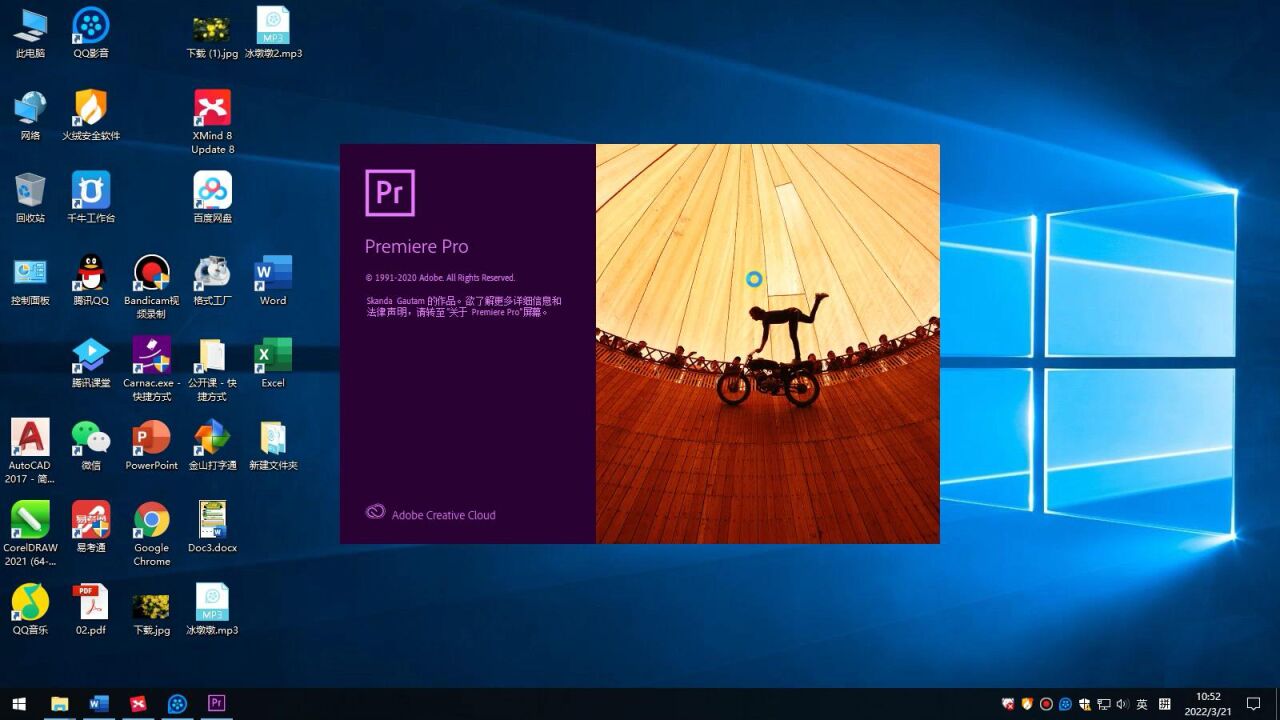The image size is (1280, 720).
Task: Open the QQ音乐 desktop shortcut
Action: coord(30,610)
